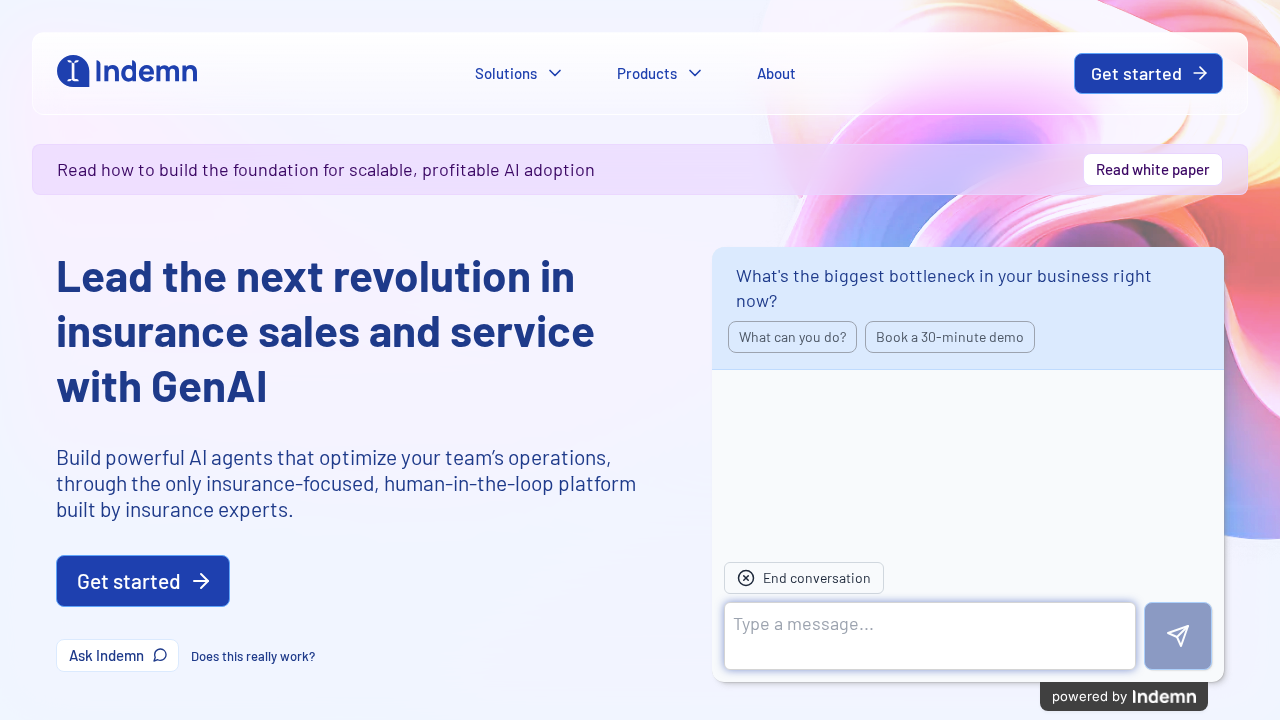Image resolution: width=1280 pixels, height=720 pixels.
Task: Click the arrow icon inside hero Get started button
Action: click(x=203, y=581)
